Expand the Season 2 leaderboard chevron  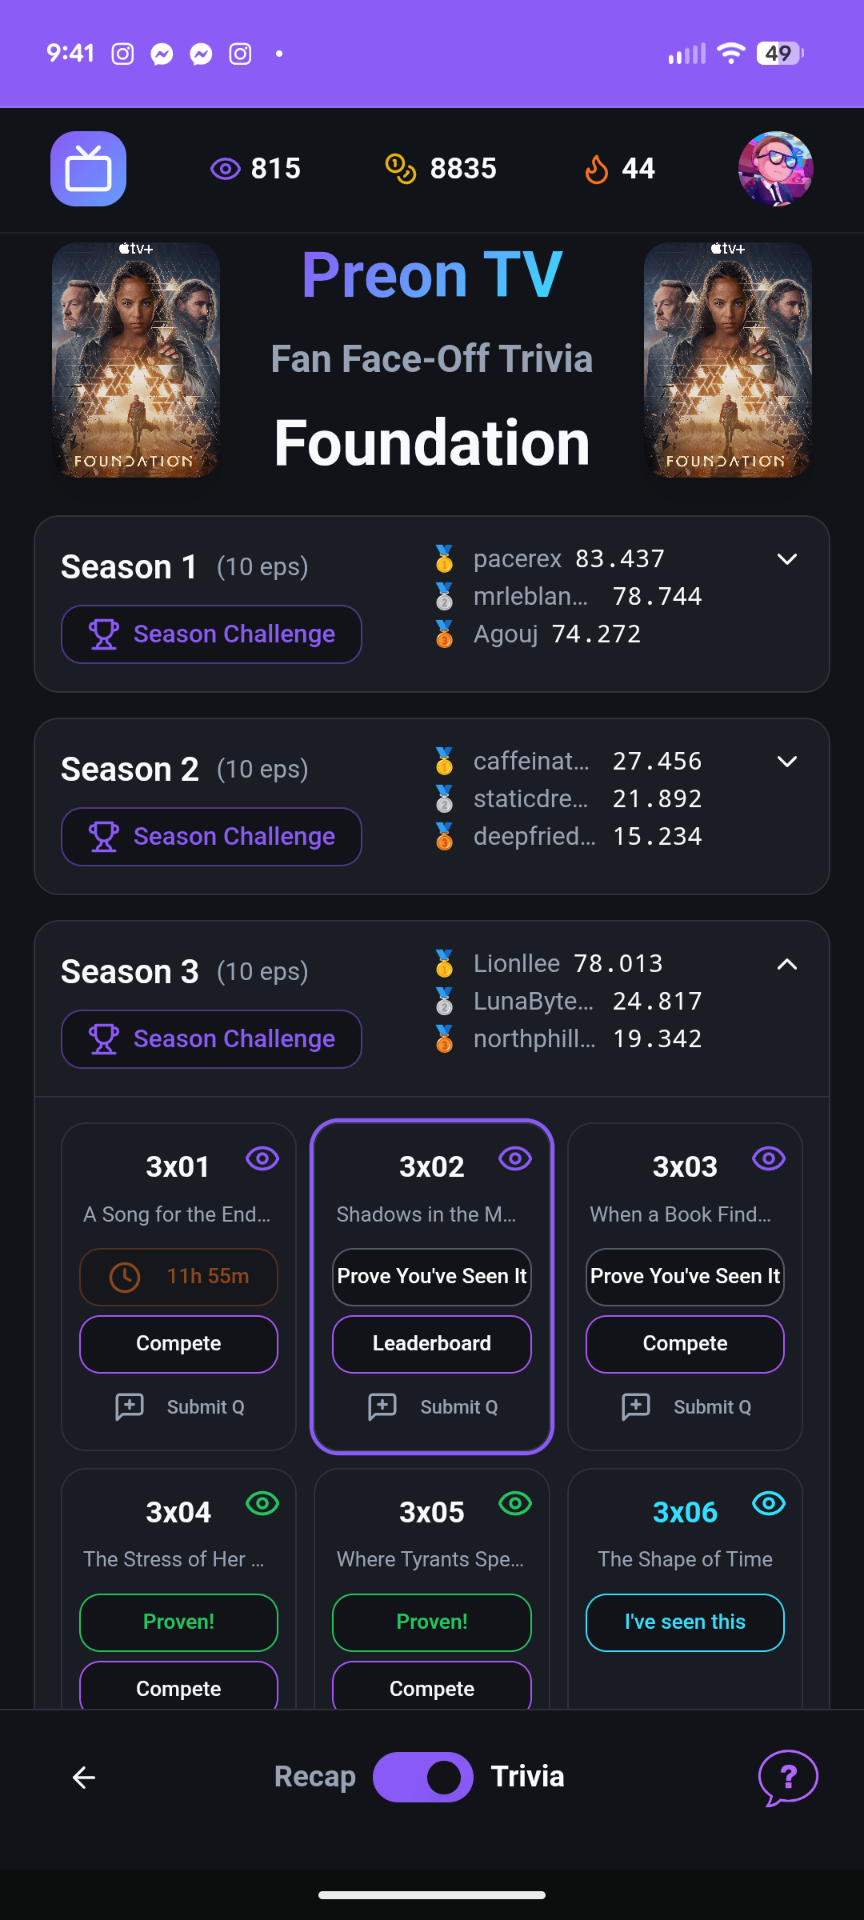click(787, 761)
